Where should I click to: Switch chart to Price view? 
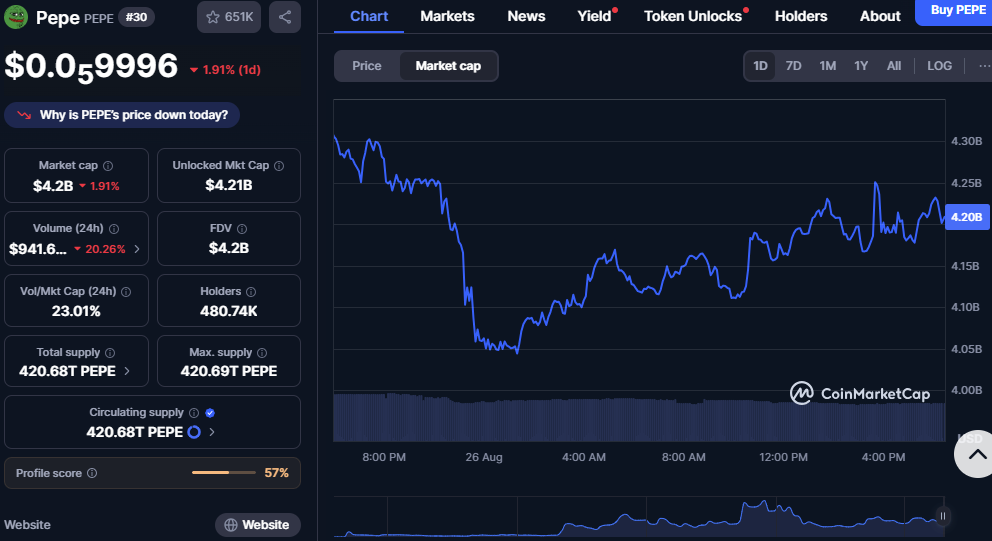(367, 66)
